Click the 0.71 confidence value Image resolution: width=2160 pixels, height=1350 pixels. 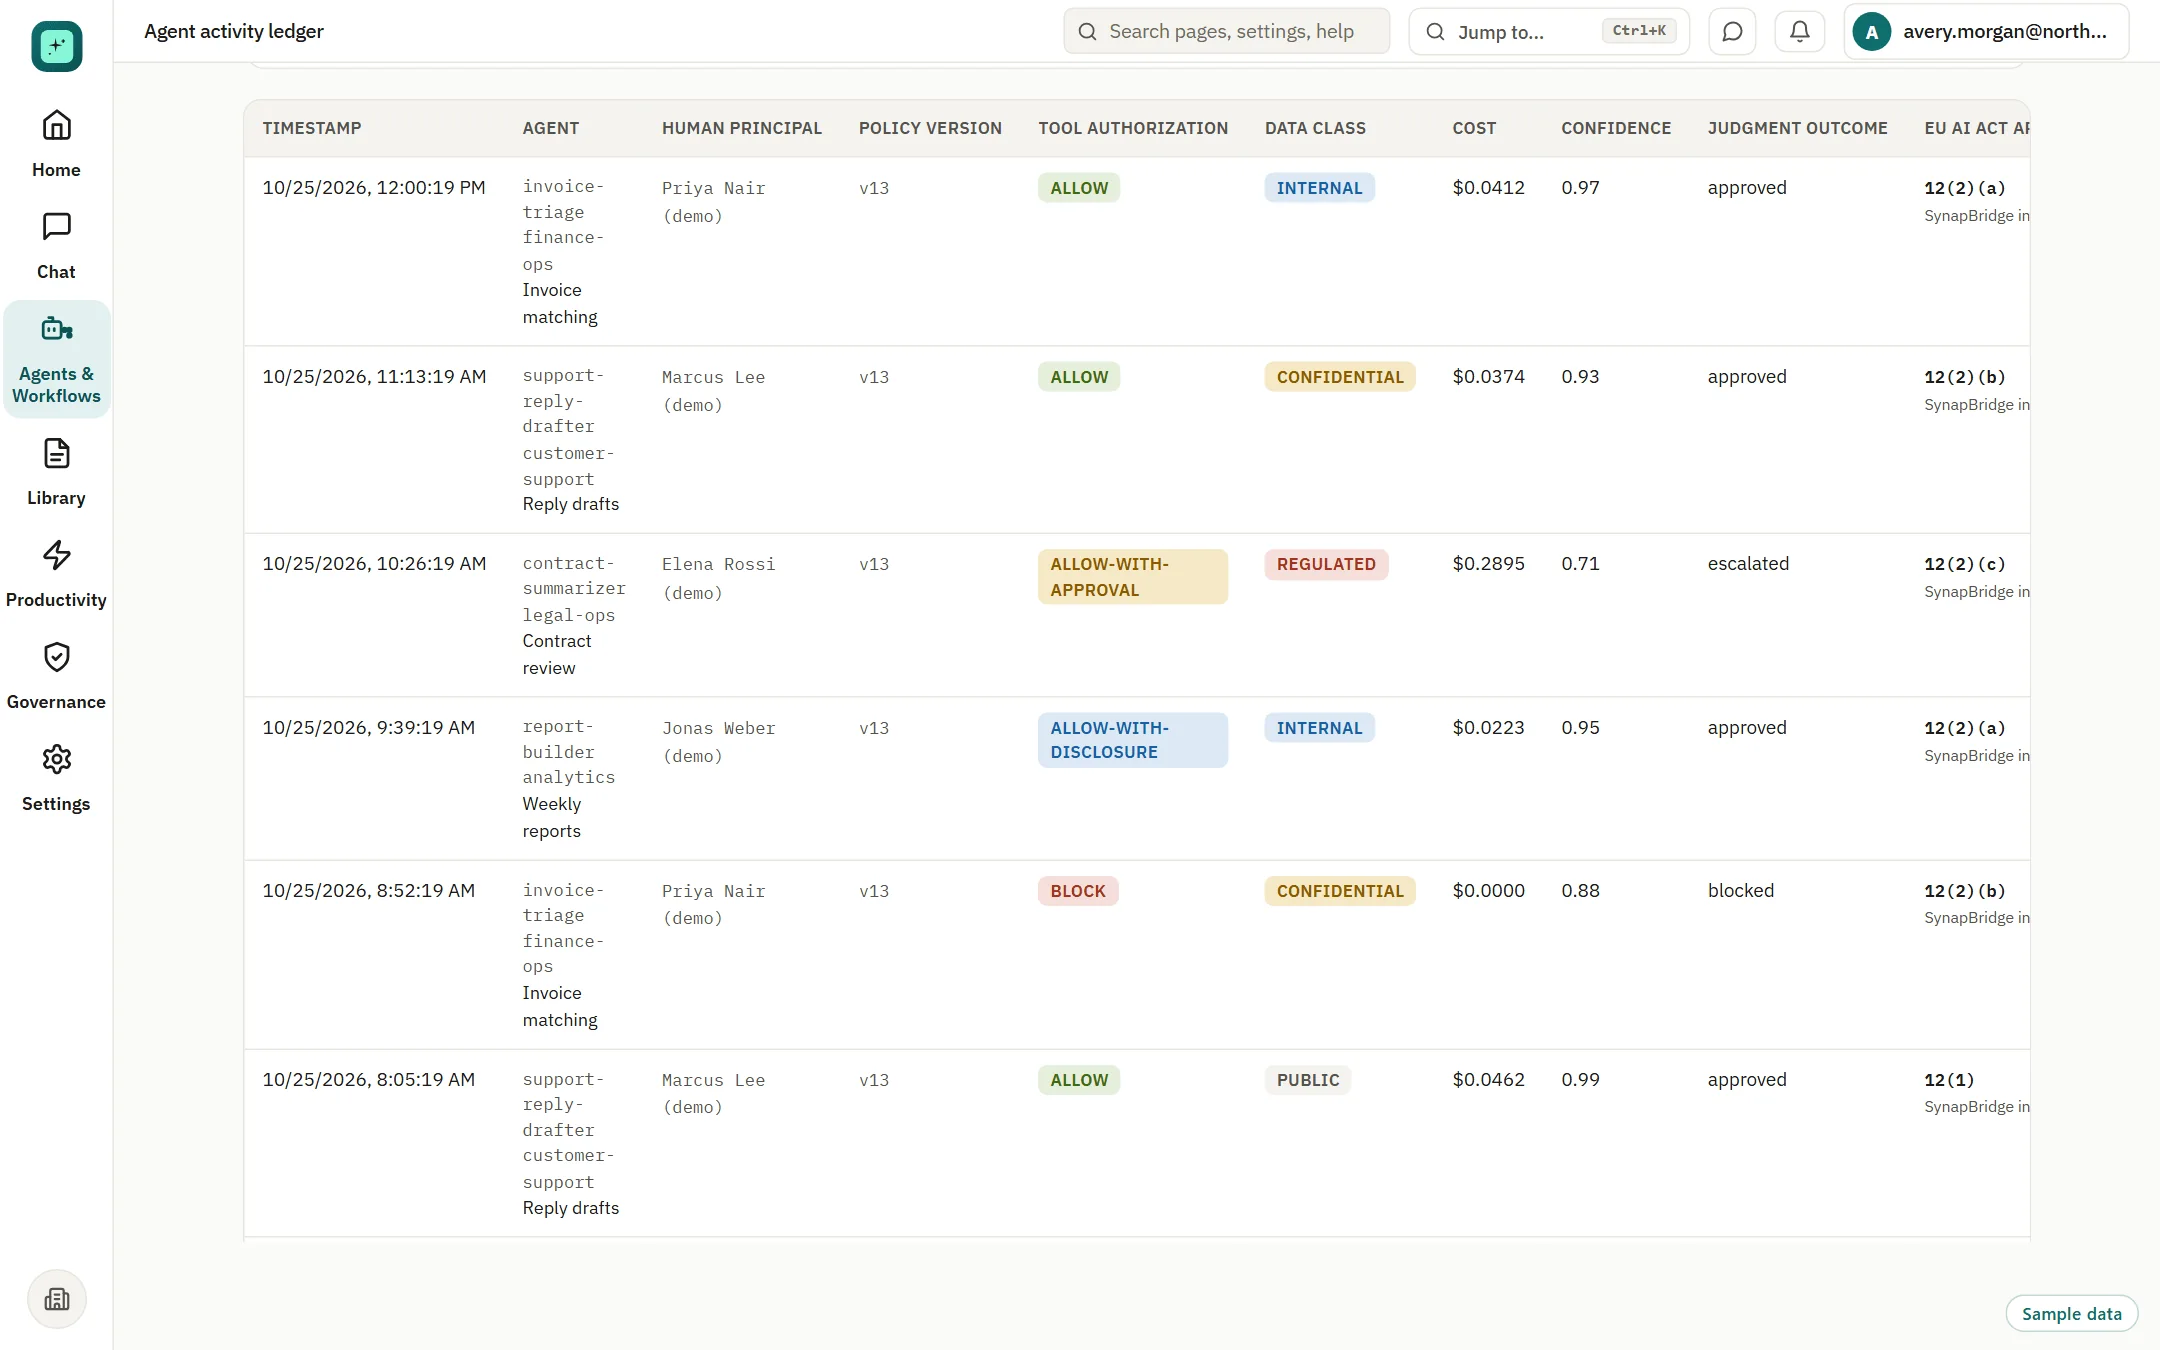pos(1580,564)
